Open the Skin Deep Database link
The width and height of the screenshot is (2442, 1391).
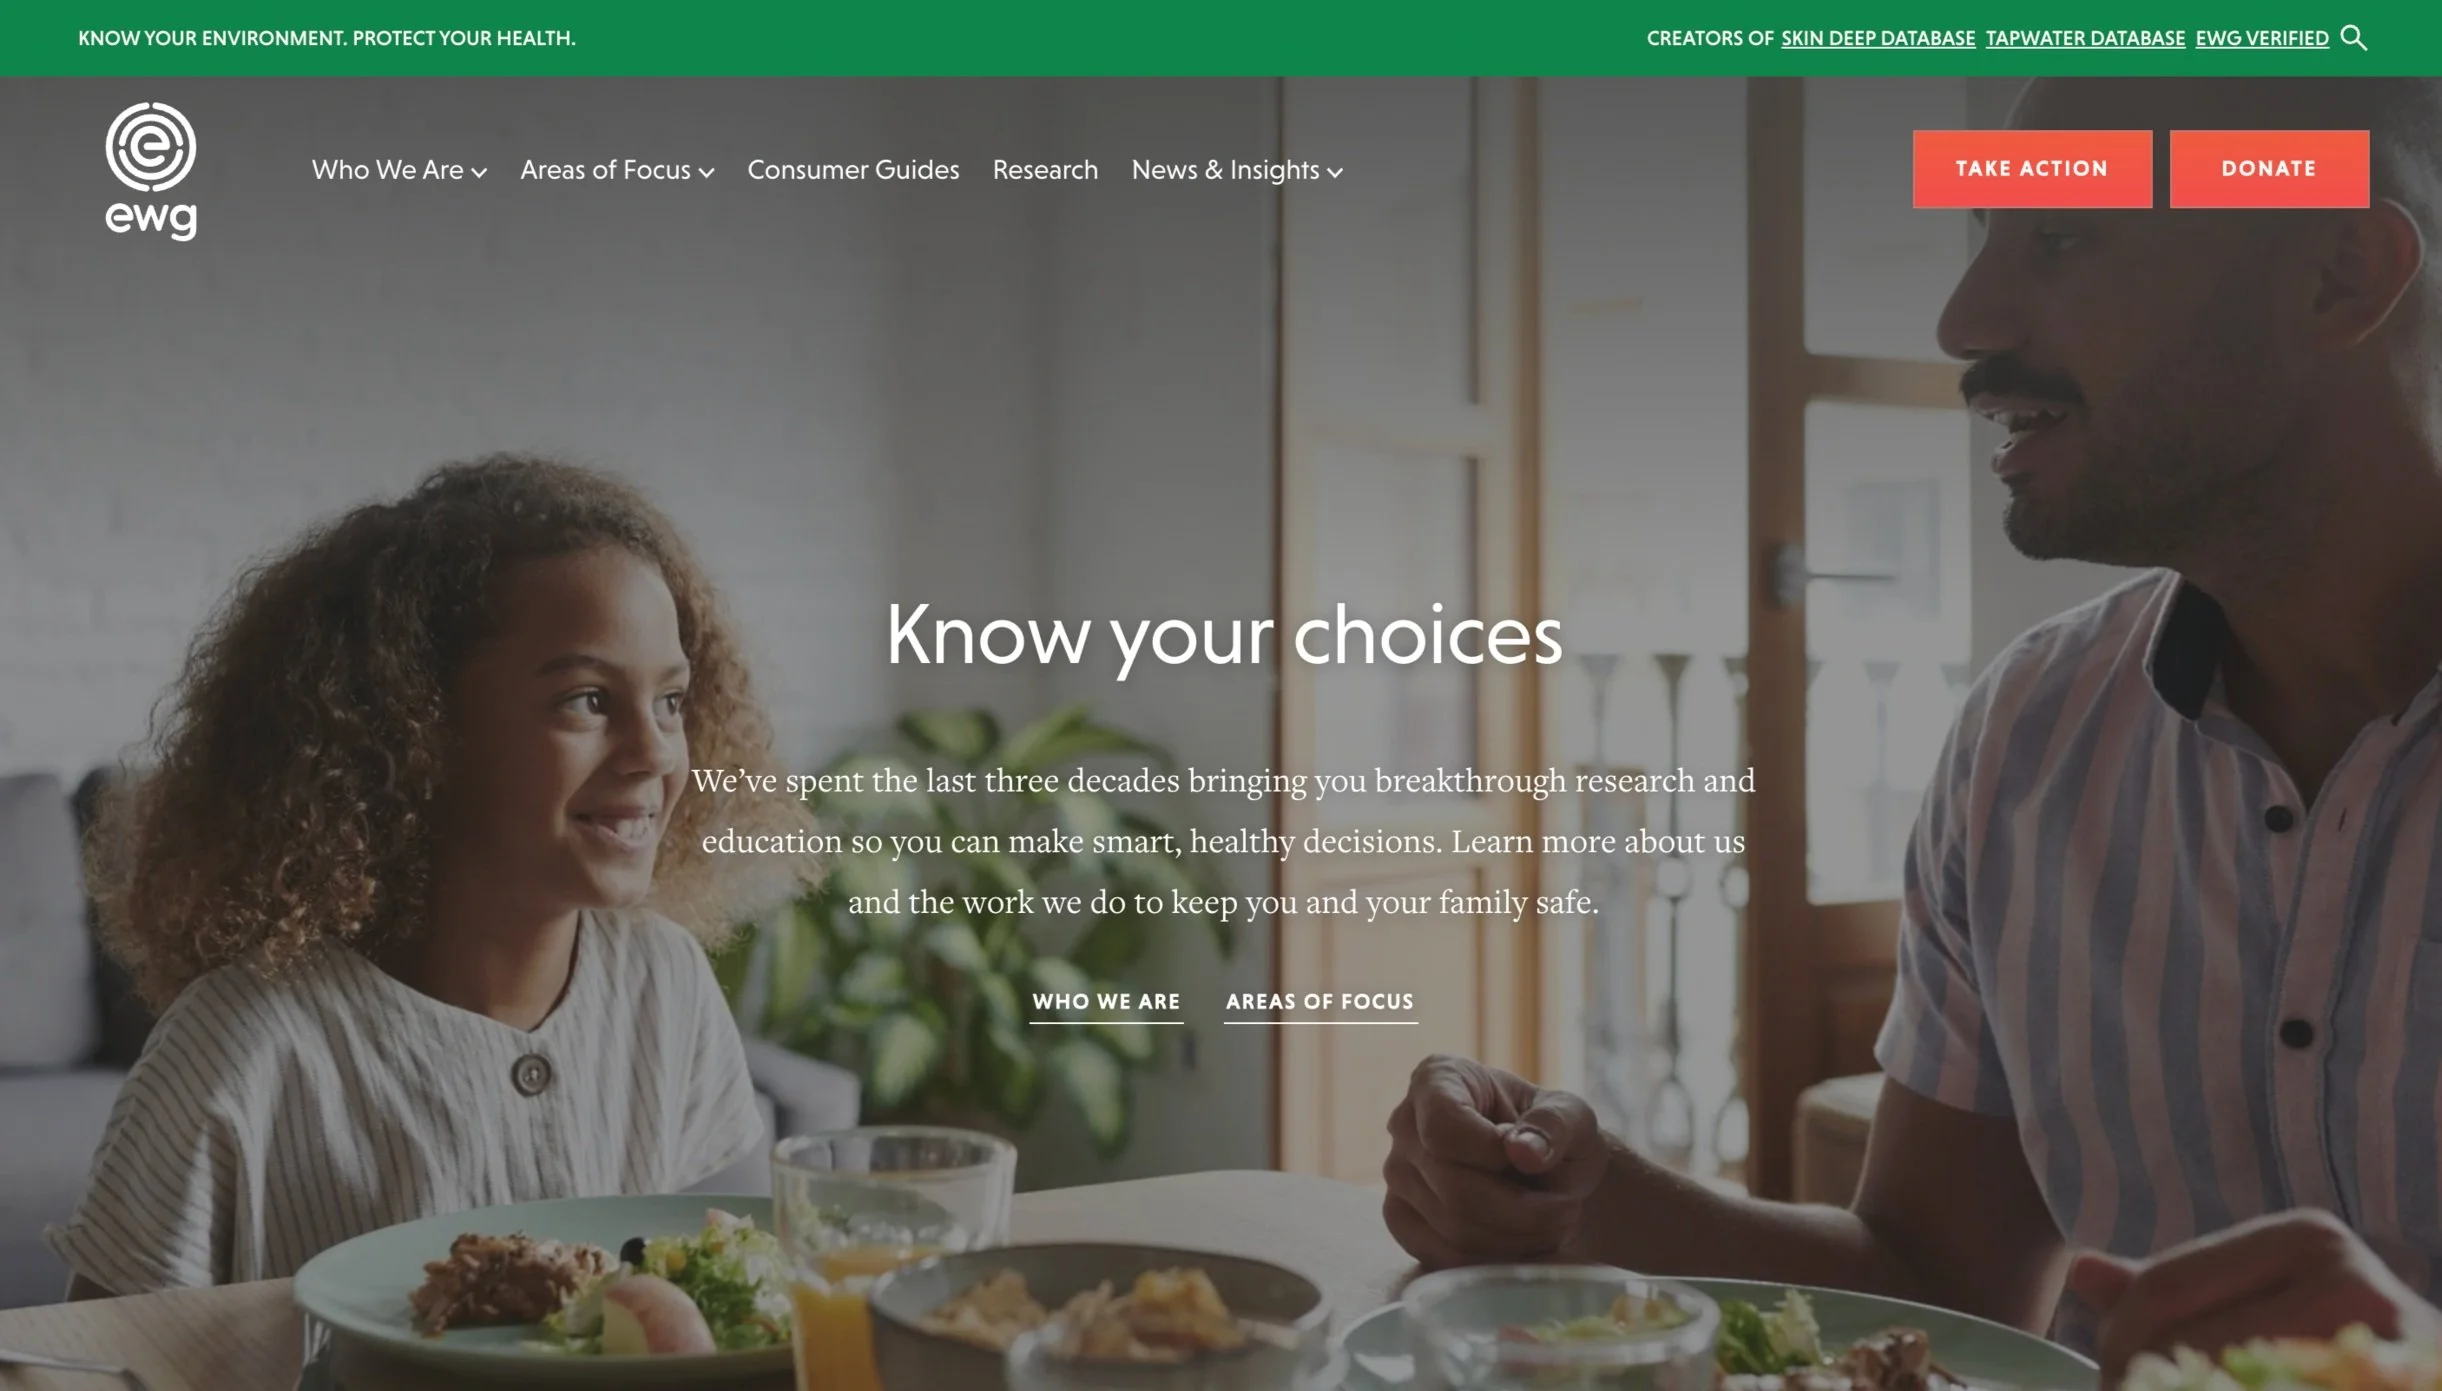click(1878, 38)
